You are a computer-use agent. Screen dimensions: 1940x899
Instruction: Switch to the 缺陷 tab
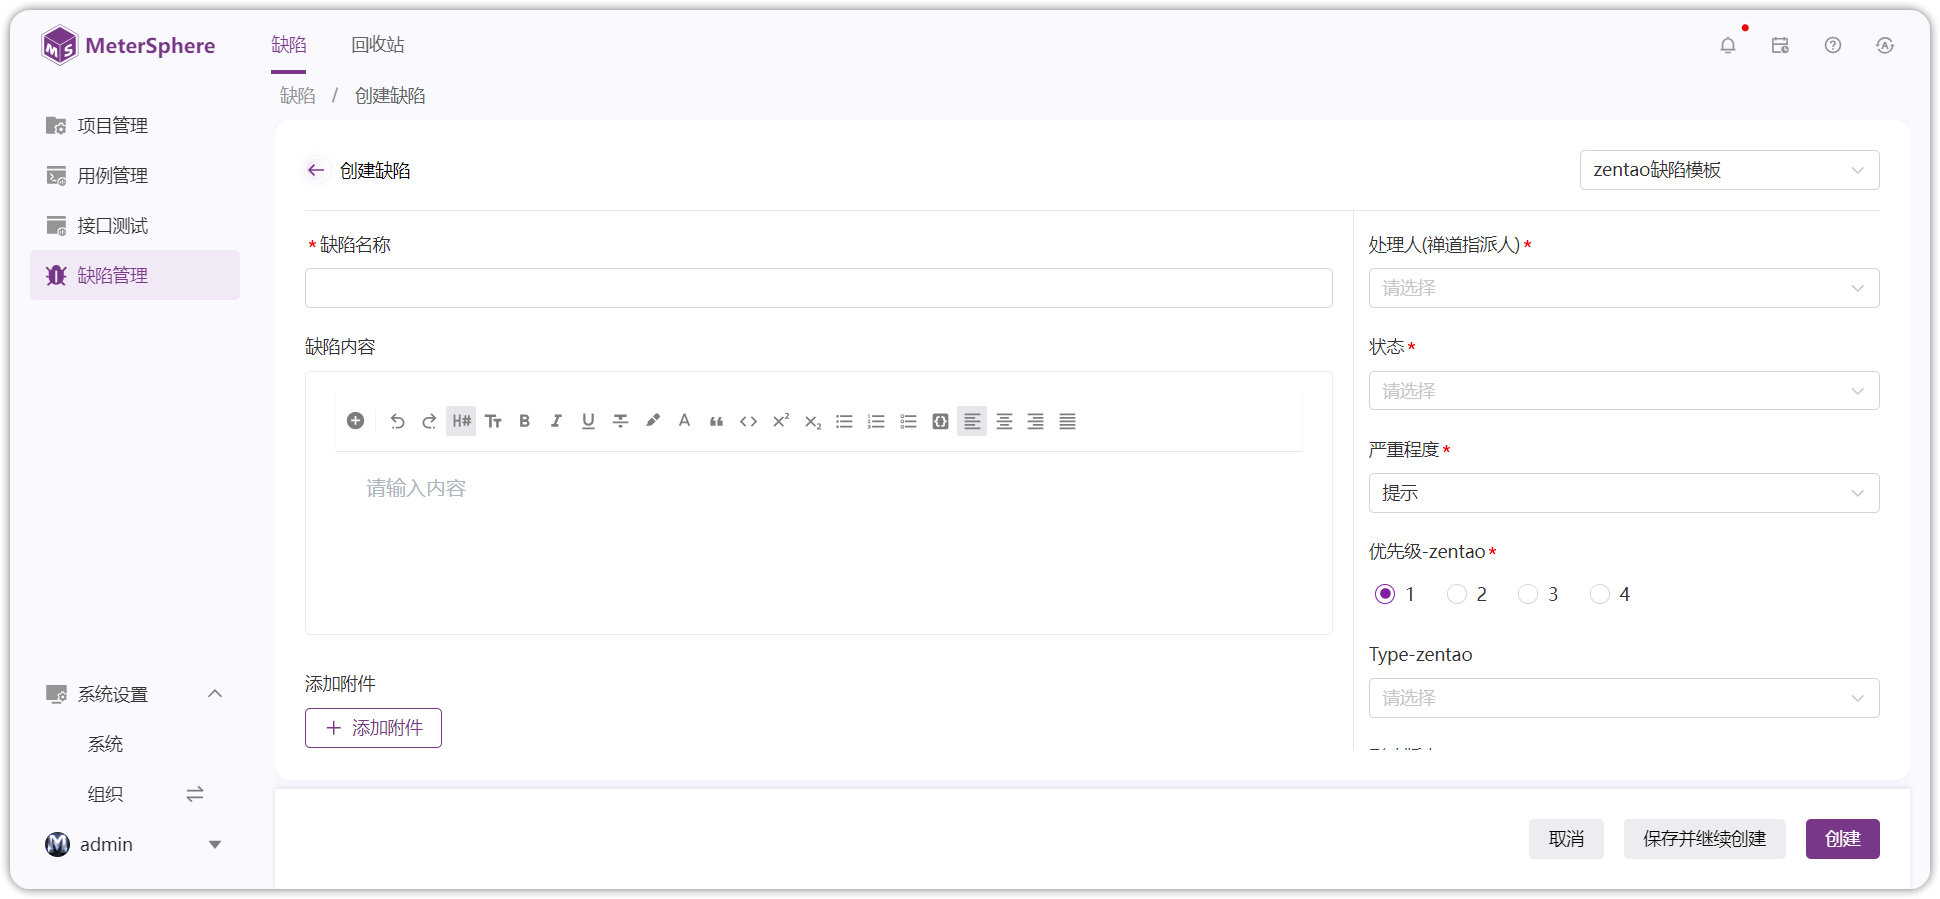[x=289, y=45]
